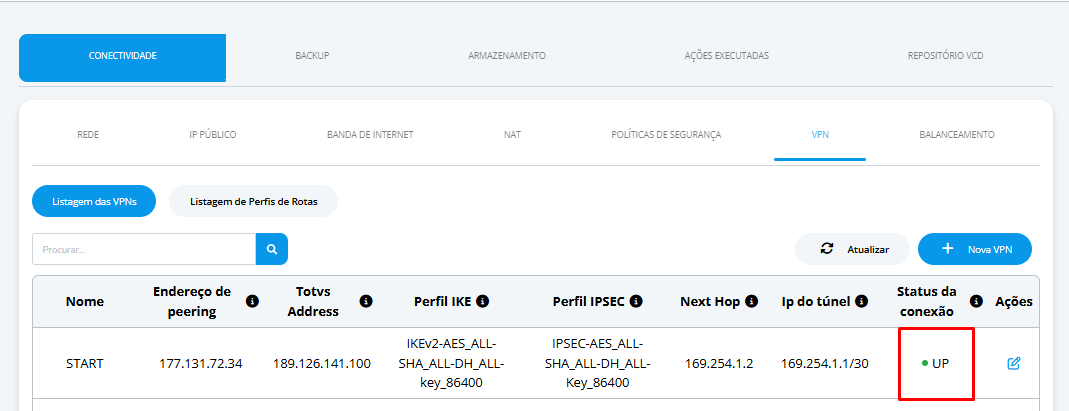The image size is (1069, 411).
Task: Click info icon next to Perfil IKE
Action: pyautogui.click(x=483, y=301)
